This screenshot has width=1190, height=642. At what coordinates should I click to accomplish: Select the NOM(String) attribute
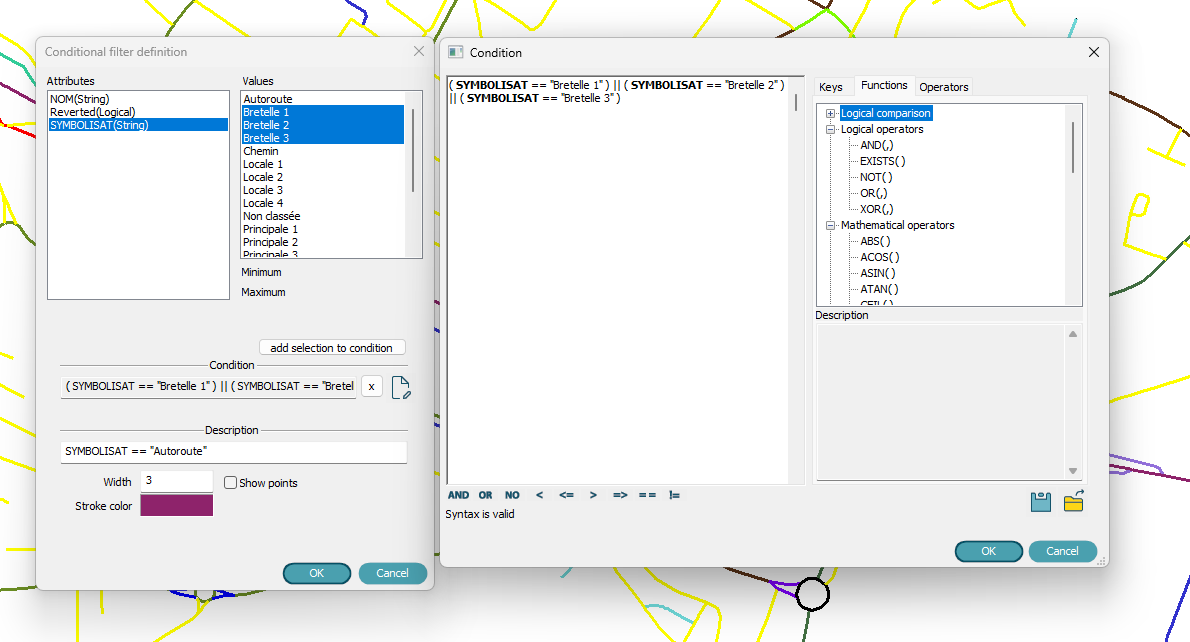(80, 99)
